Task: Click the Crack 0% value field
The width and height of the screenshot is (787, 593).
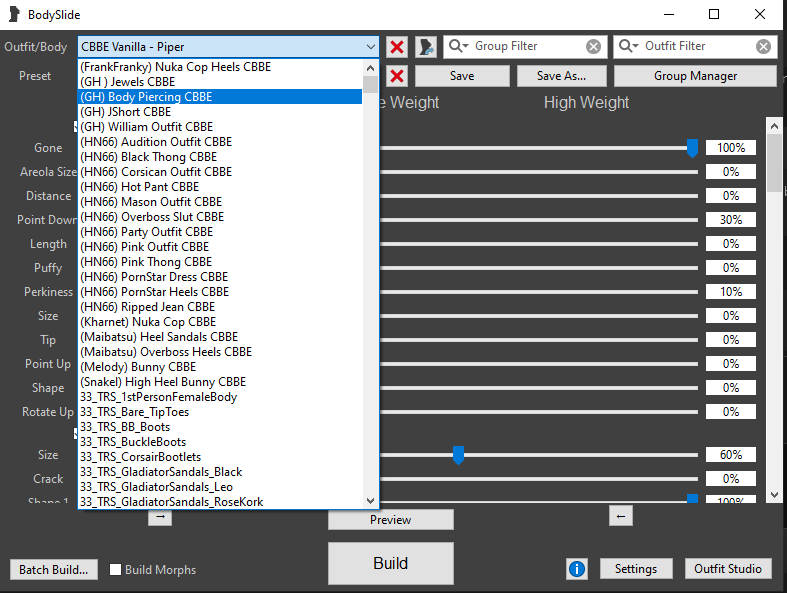Action: (731, 479)
